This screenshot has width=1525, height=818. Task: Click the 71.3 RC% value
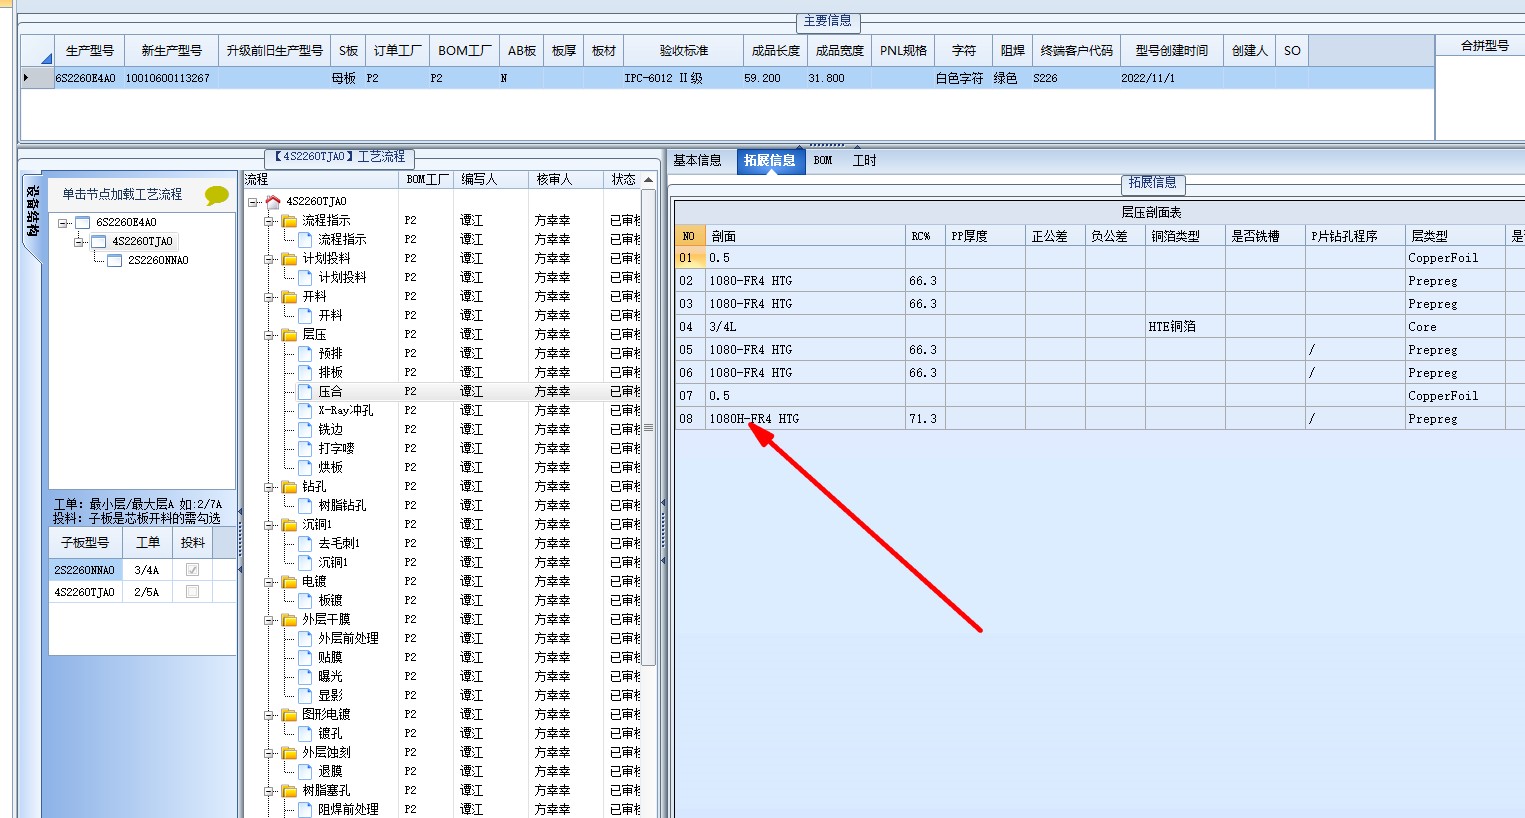(x=923, y=419)
